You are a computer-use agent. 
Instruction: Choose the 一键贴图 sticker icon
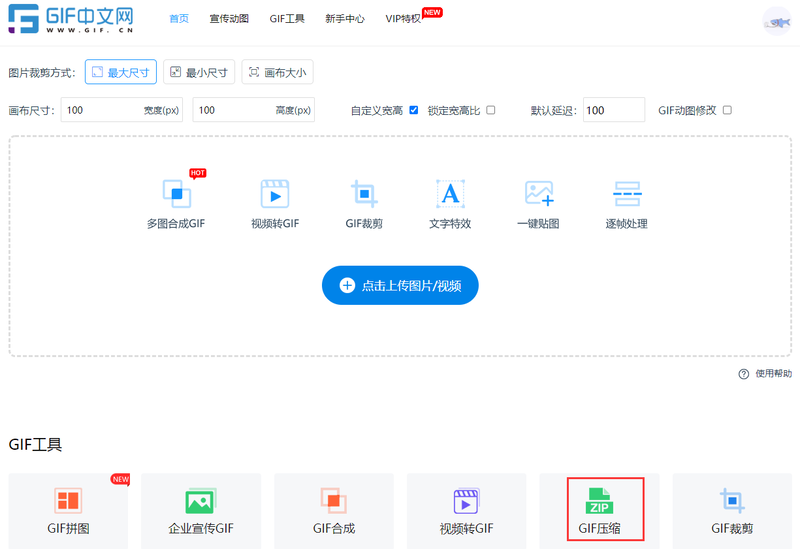[x=538, y=194]
